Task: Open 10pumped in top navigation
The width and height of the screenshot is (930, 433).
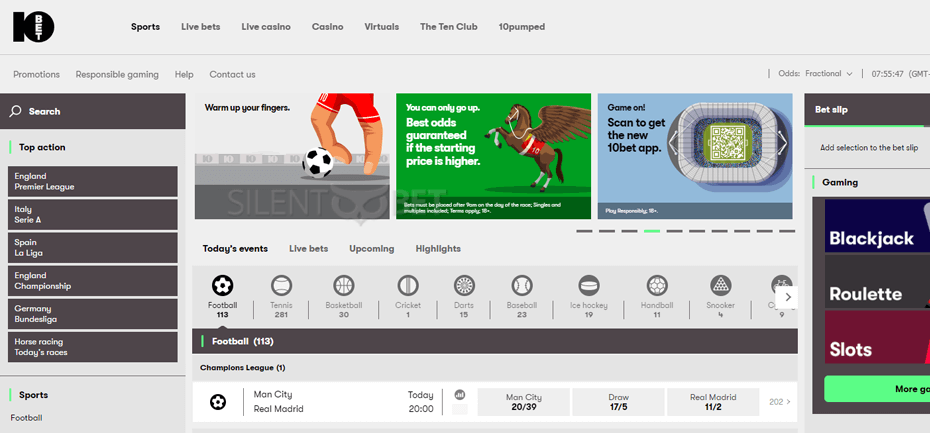Action: coord(521,27)
